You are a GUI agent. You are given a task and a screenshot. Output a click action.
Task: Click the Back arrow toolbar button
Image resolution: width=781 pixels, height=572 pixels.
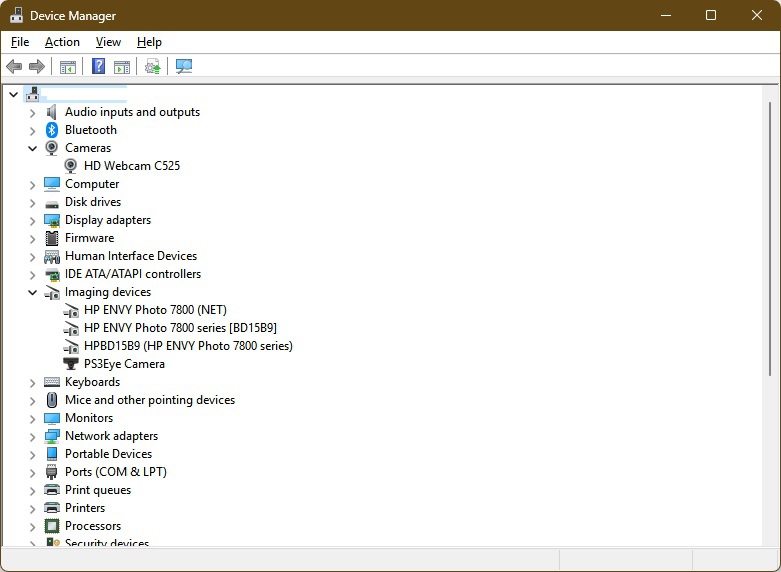[x=14, y=67]
